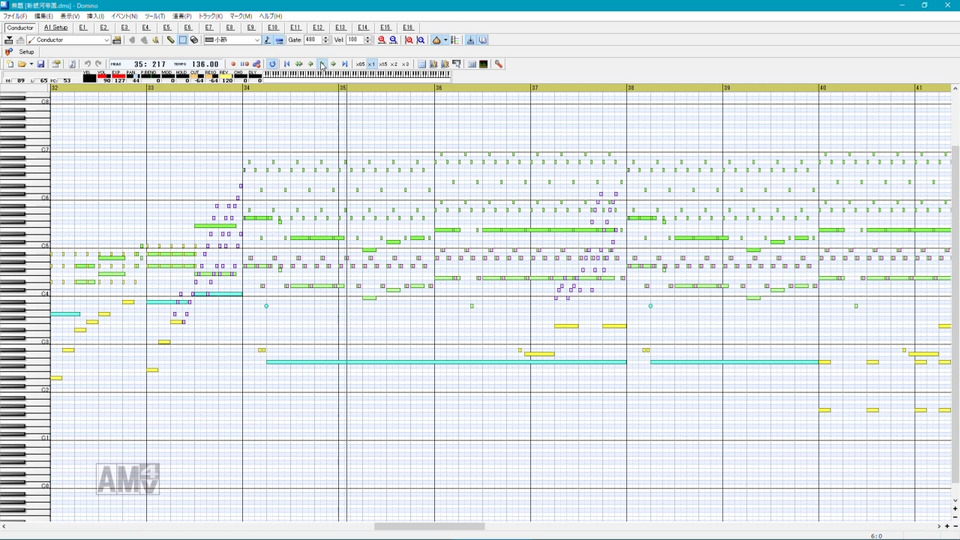This screenshot has height=540, width=960.
Task: Click the horizontal scrollbar thumb
Action: click(429, 527)
